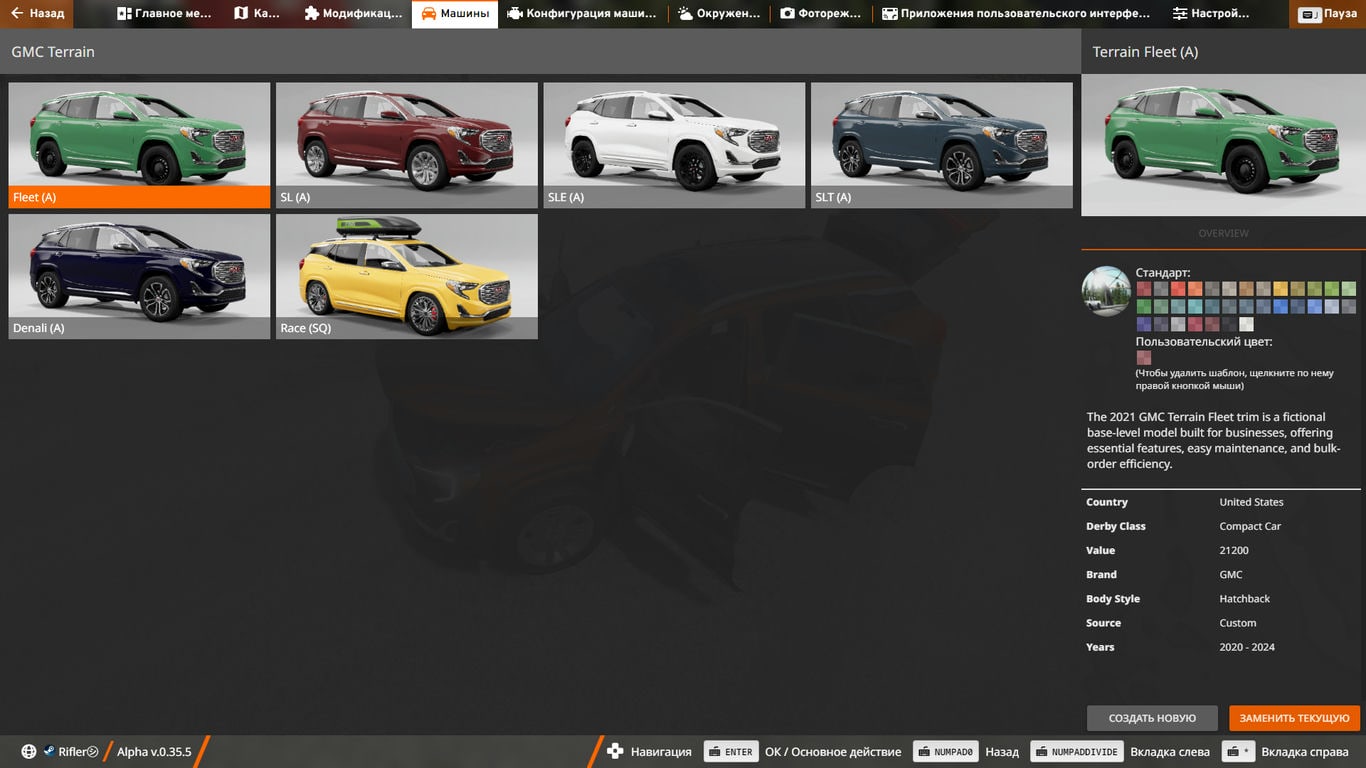The image size is (1366, 768).
Task: Switch to the Фотореж camera tab
Action: click(x=821, y=14)
